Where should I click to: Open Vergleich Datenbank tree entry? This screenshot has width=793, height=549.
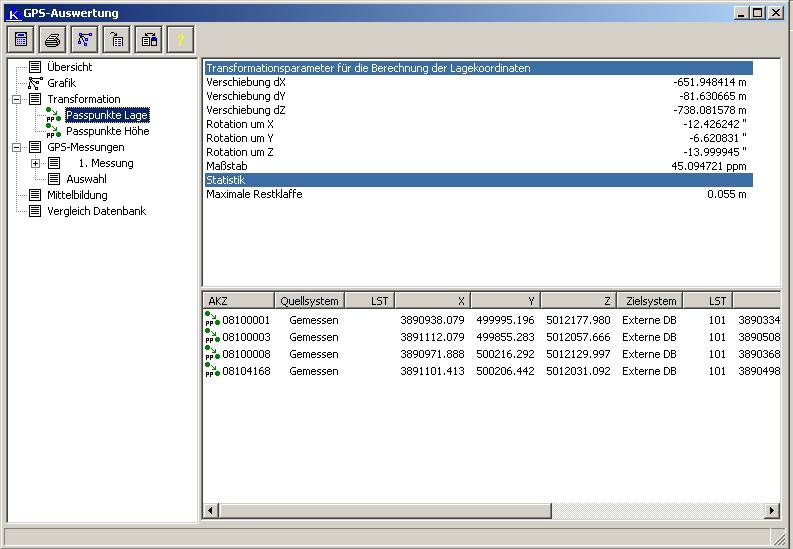click(96, 211)
